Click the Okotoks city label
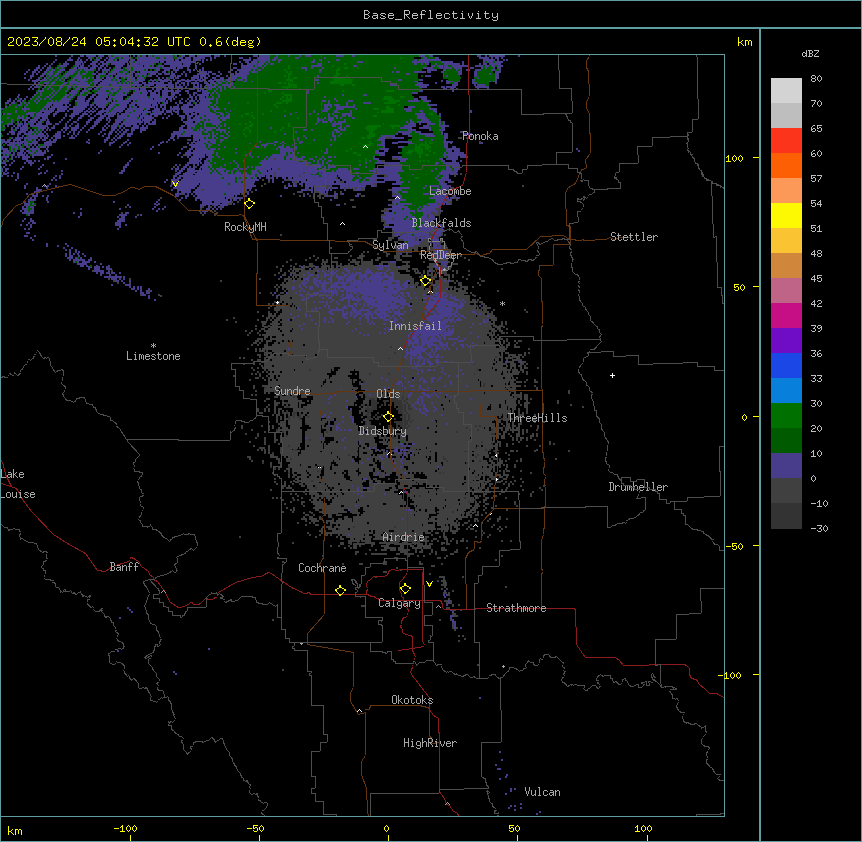The image size is (862, 842). click(412, 700)
